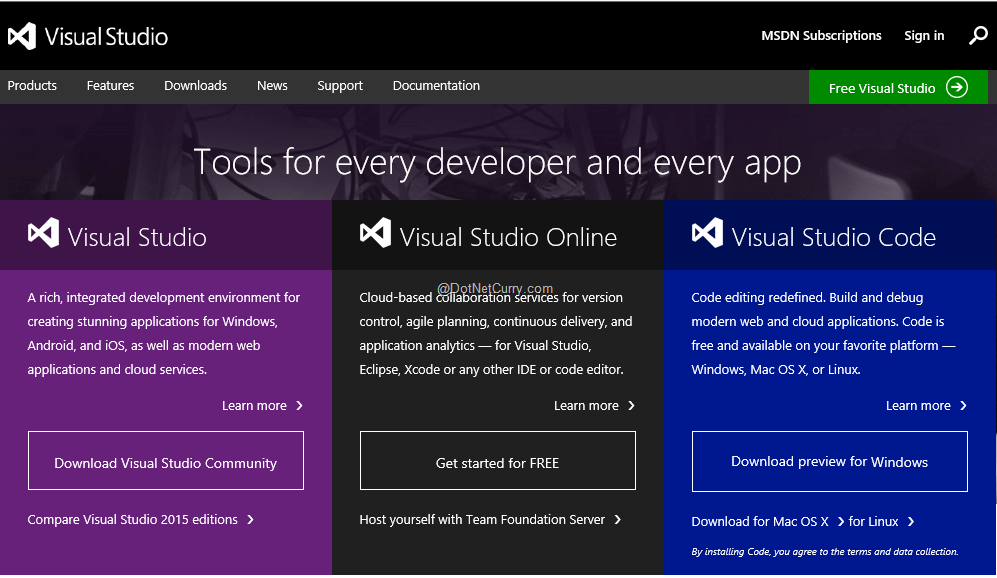This screenshot has width=997, height=578.
Task: Open the Products menu
Action: click(x=32, y=86)
